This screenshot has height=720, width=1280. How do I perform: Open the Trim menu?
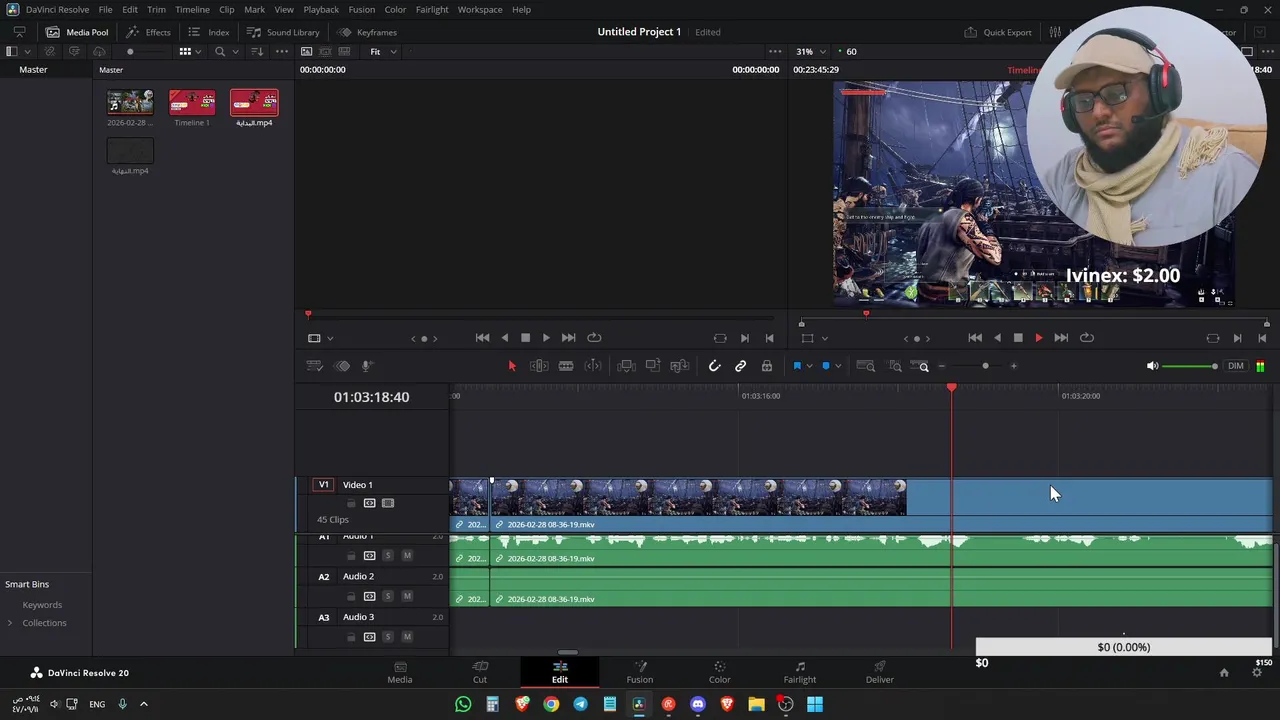[x=156, y=9]
